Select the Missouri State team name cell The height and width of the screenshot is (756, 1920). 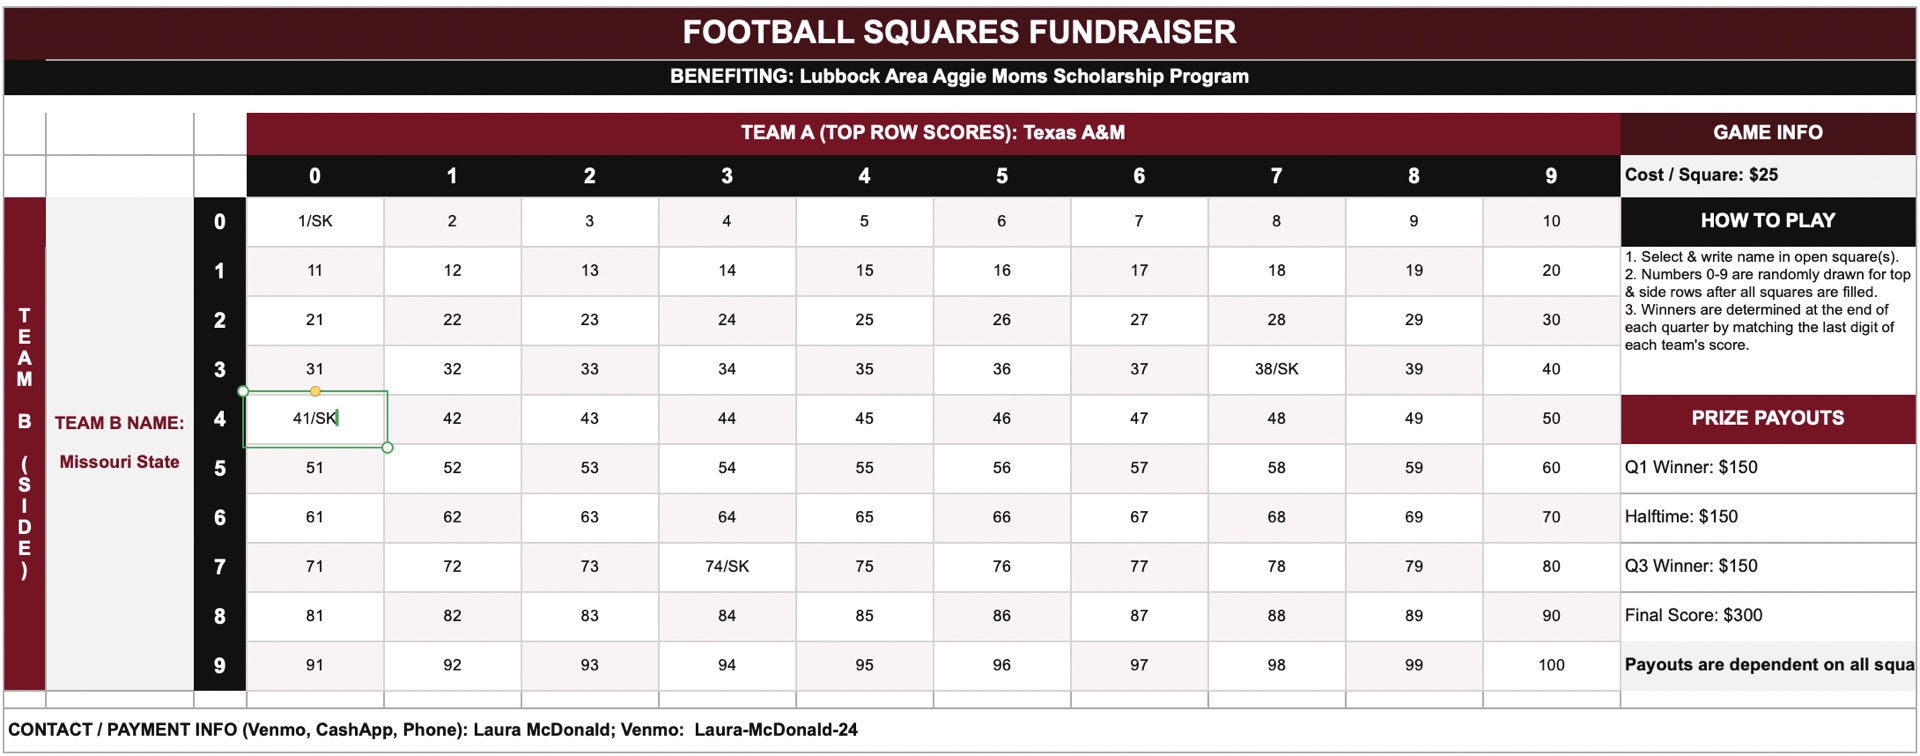click(119, 462)
